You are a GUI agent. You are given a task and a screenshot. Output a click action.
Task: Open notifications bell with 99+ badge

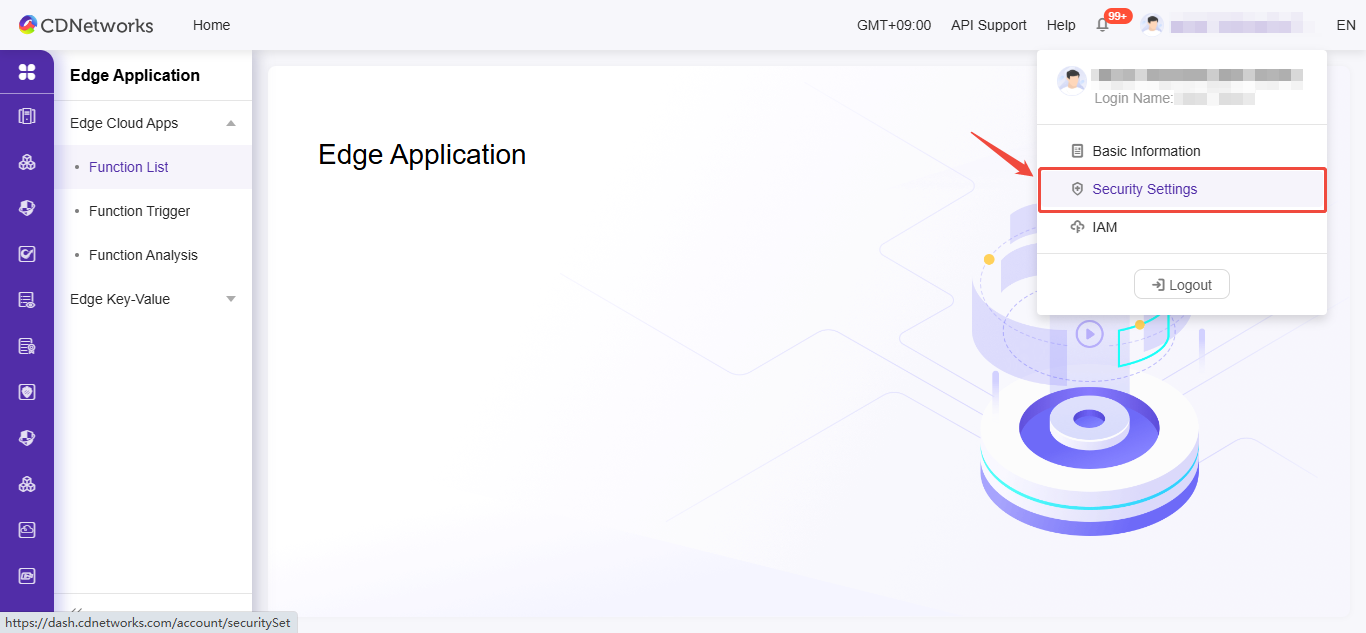[1103, 25]
